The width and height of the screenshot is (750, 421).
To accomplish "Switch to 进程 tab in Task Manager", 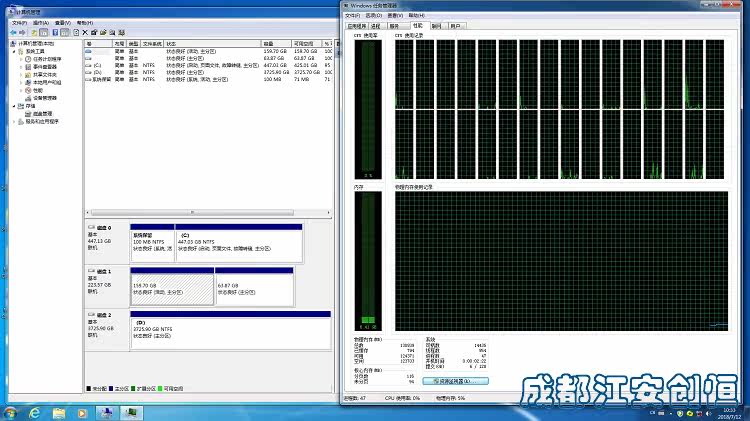I will 376,26.
